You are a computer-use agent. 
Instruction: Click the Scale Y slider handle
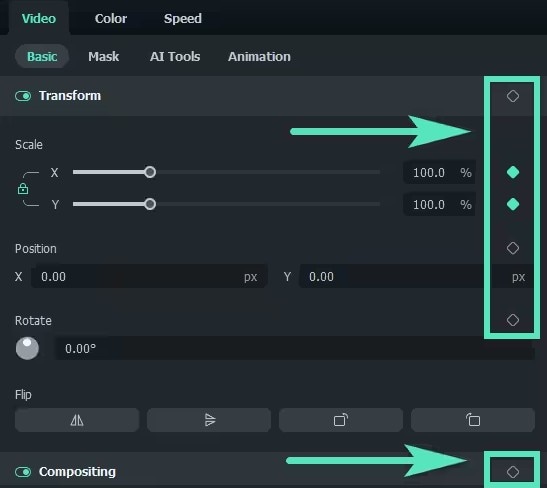150,204
